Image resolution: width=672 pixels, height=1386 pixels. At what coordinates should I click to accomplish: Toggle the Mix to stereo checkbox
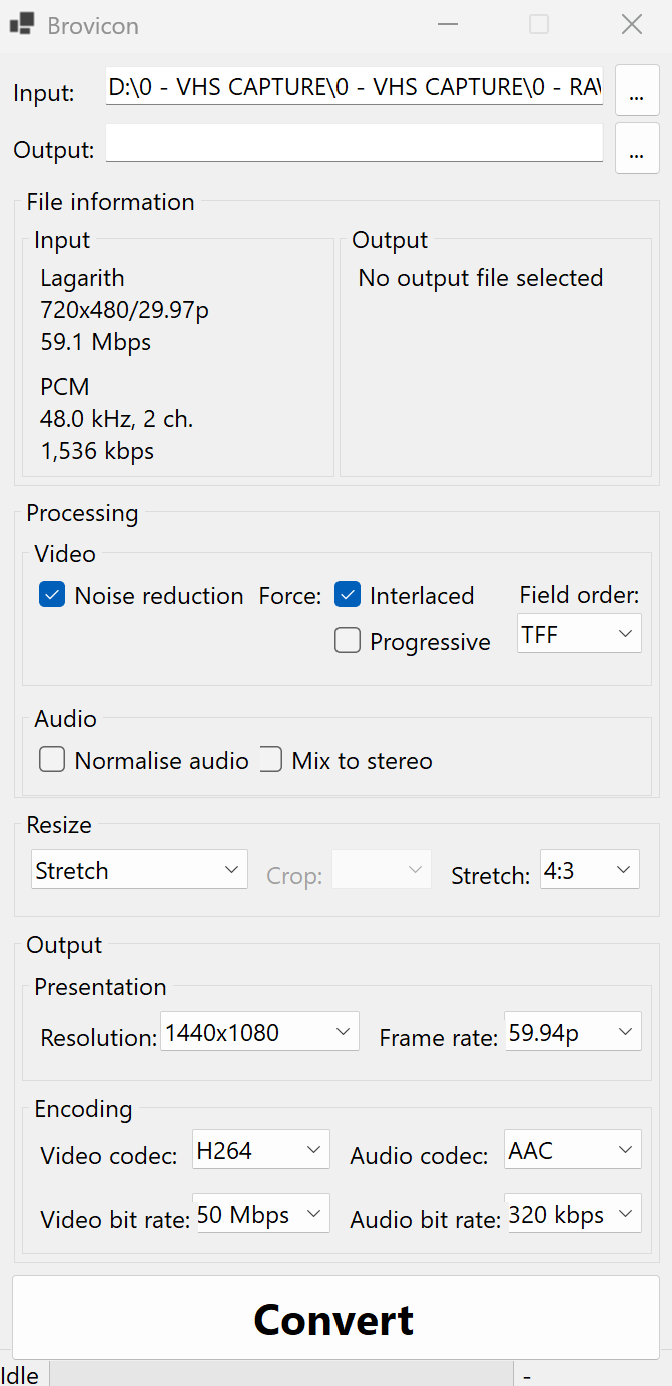(x=270, y=761)
